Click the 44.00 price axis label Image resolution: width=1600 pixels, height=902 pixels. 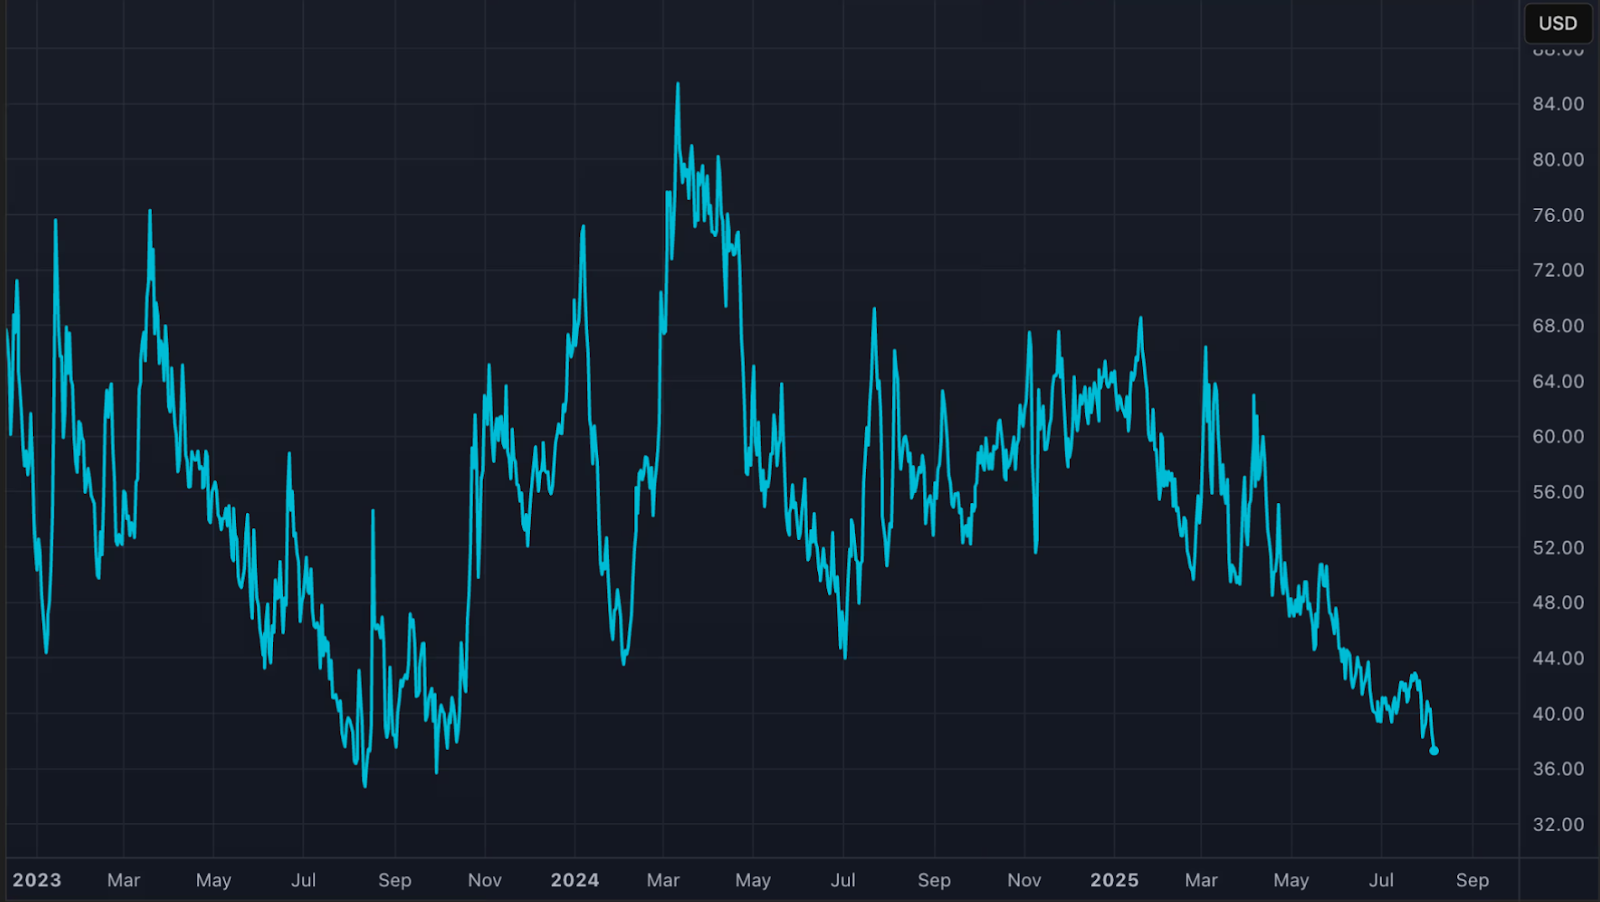pyautogui.click(x=1558, y=658)
